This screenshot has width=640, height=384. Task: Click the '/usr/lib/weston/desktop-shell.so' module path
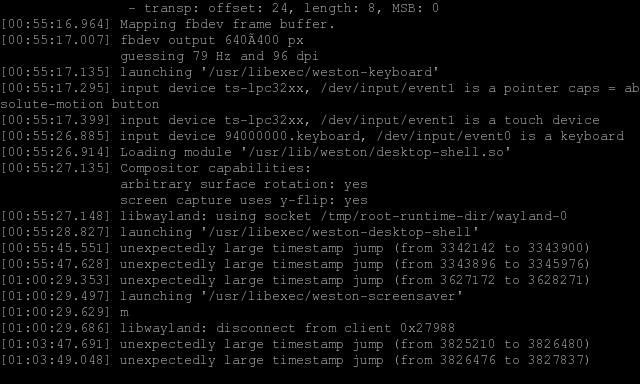point(376,152)
